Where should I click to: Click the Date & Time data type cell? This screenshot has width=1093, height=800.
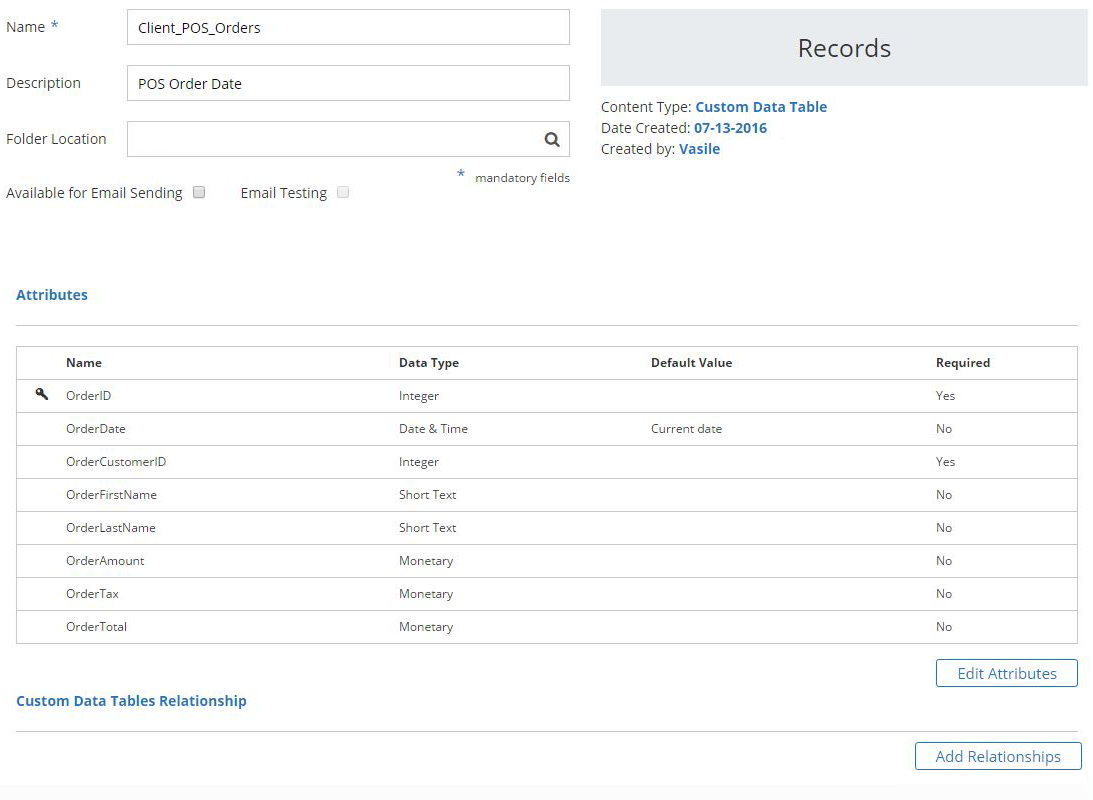433,429
